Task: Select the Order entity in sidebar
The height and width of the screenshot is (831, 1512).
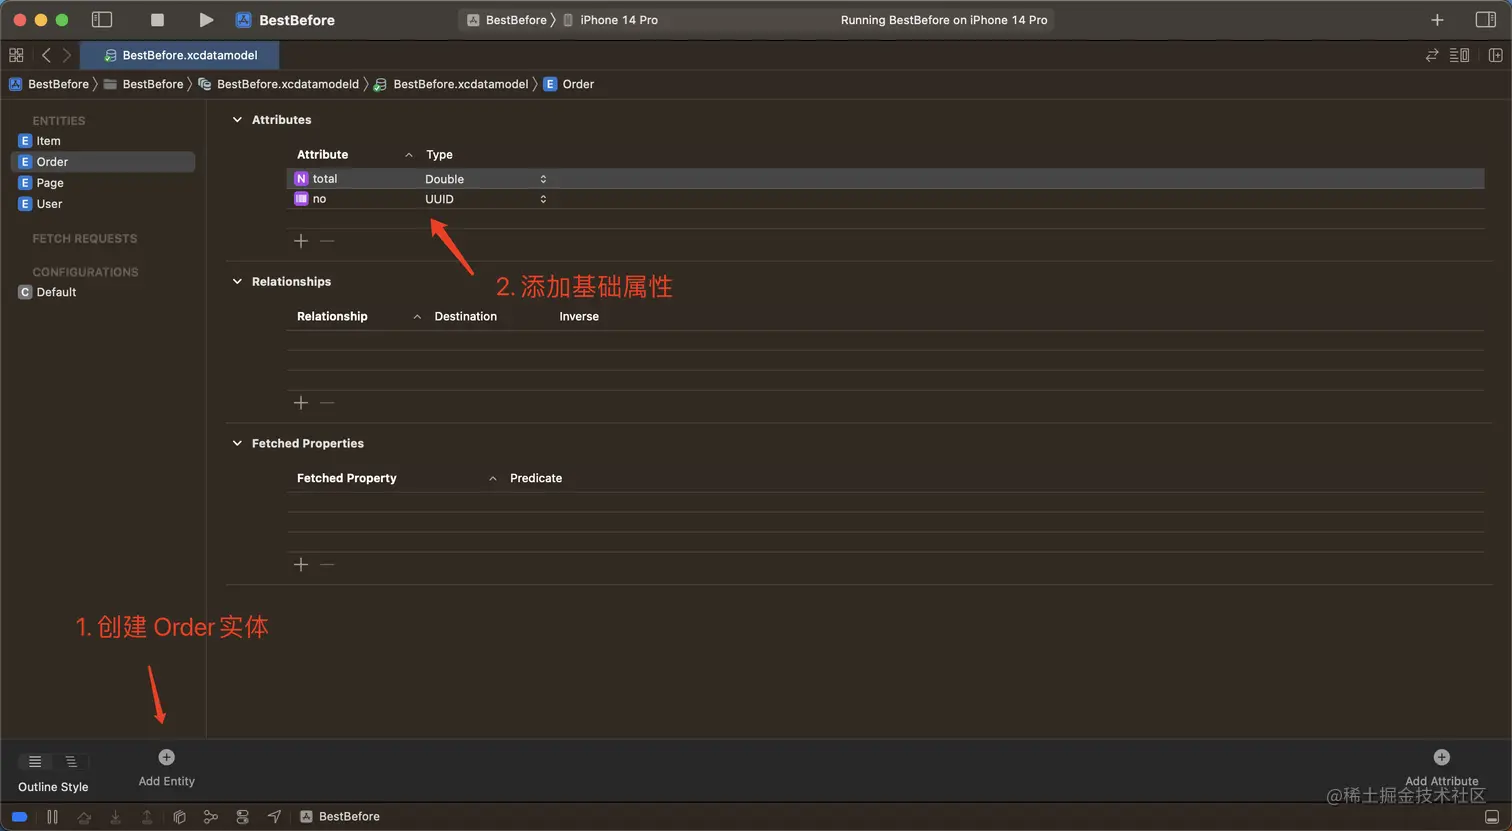Action: [102, 162]
